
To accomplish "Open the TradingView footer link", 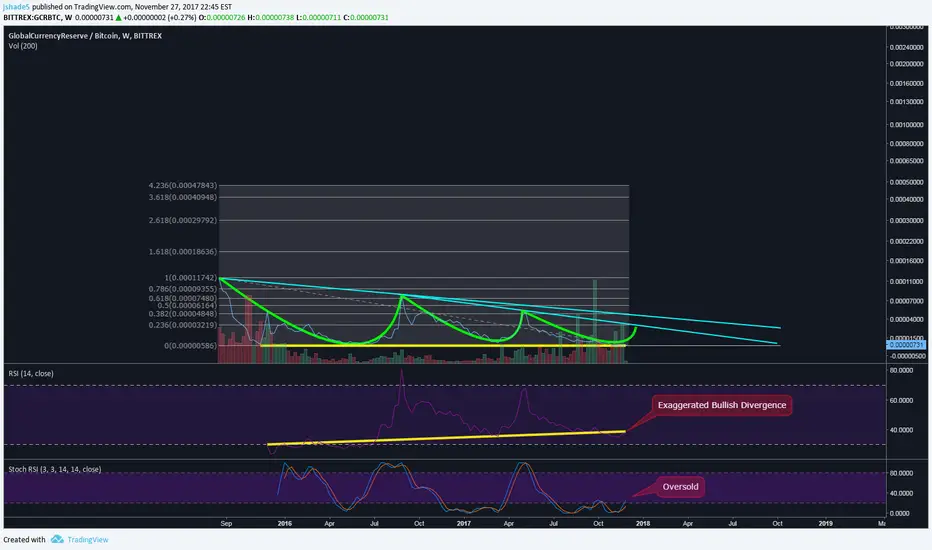I will [x=88, y=540].
